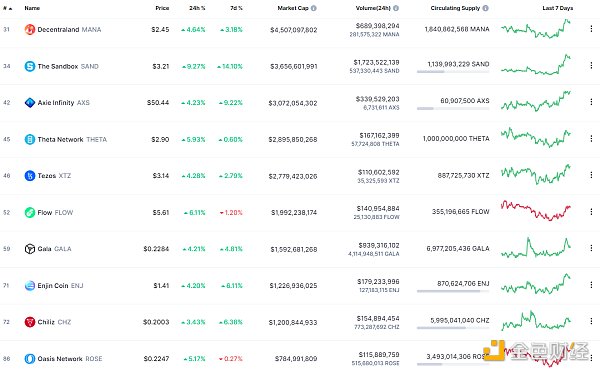
Task: Open three-dot menu for Flow row
Action: [591, 212]
